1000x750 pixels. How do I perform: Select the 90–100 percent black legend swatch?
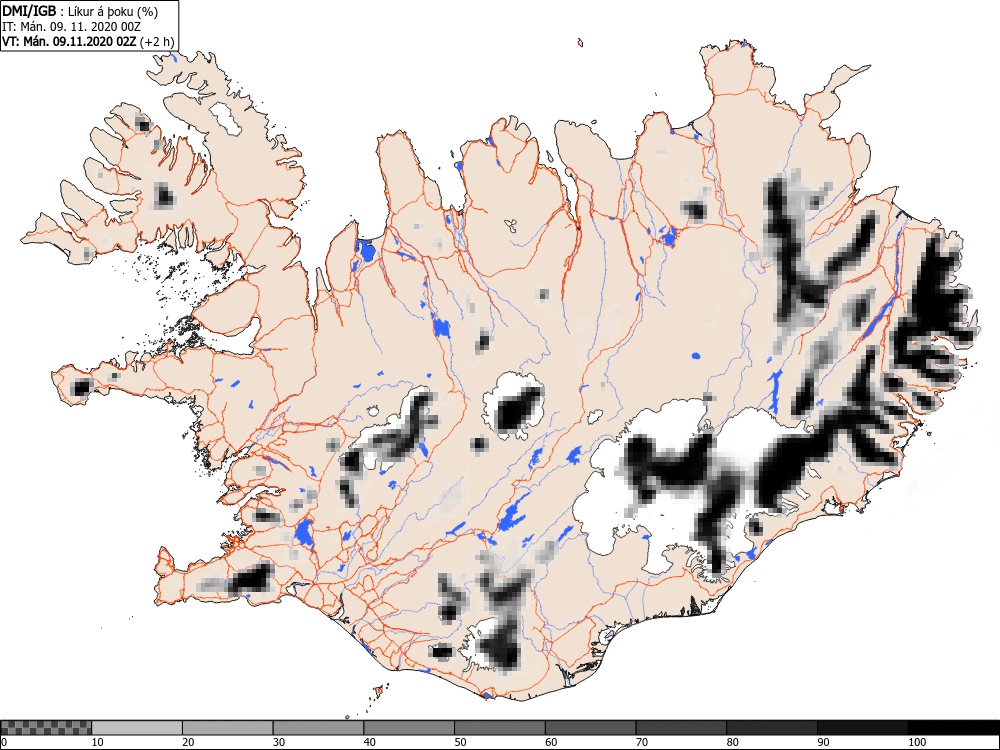click(862, 728)
